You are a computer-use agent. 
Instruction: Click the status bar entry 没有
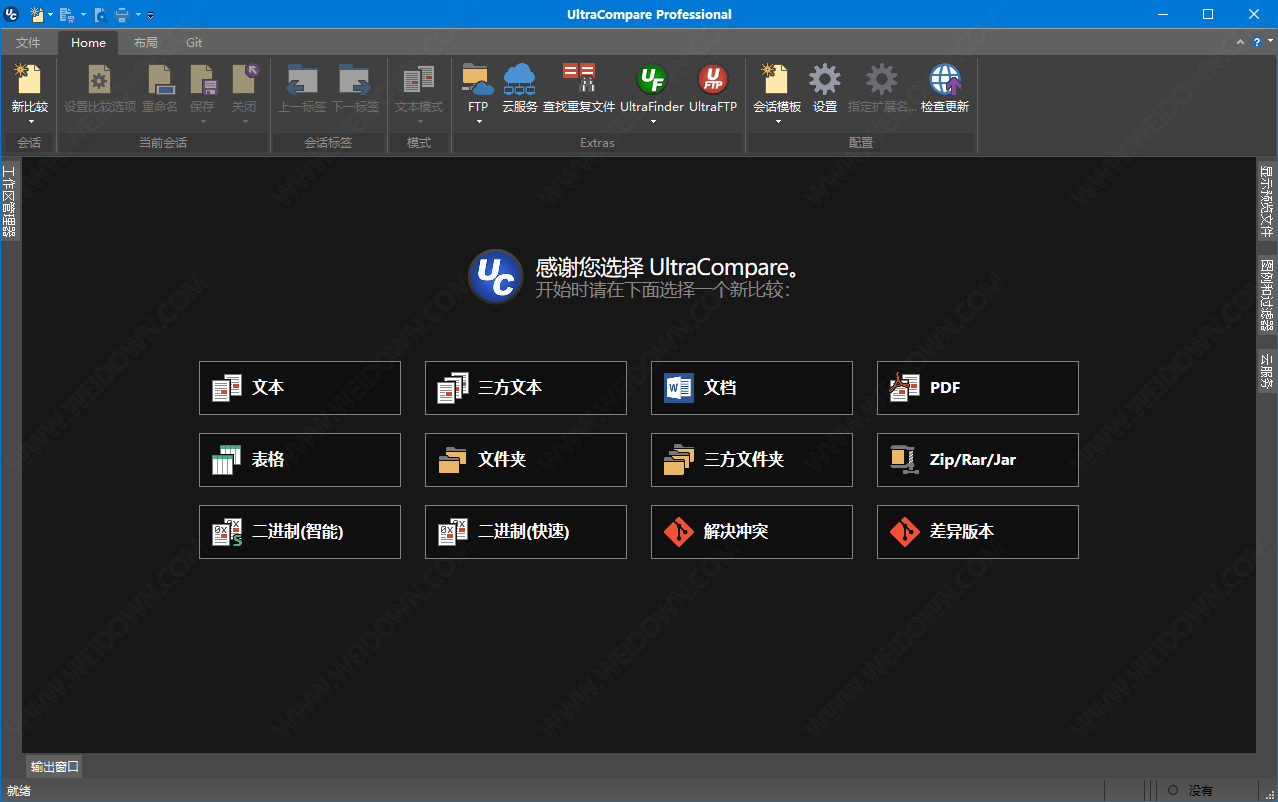coord(1201,791)
